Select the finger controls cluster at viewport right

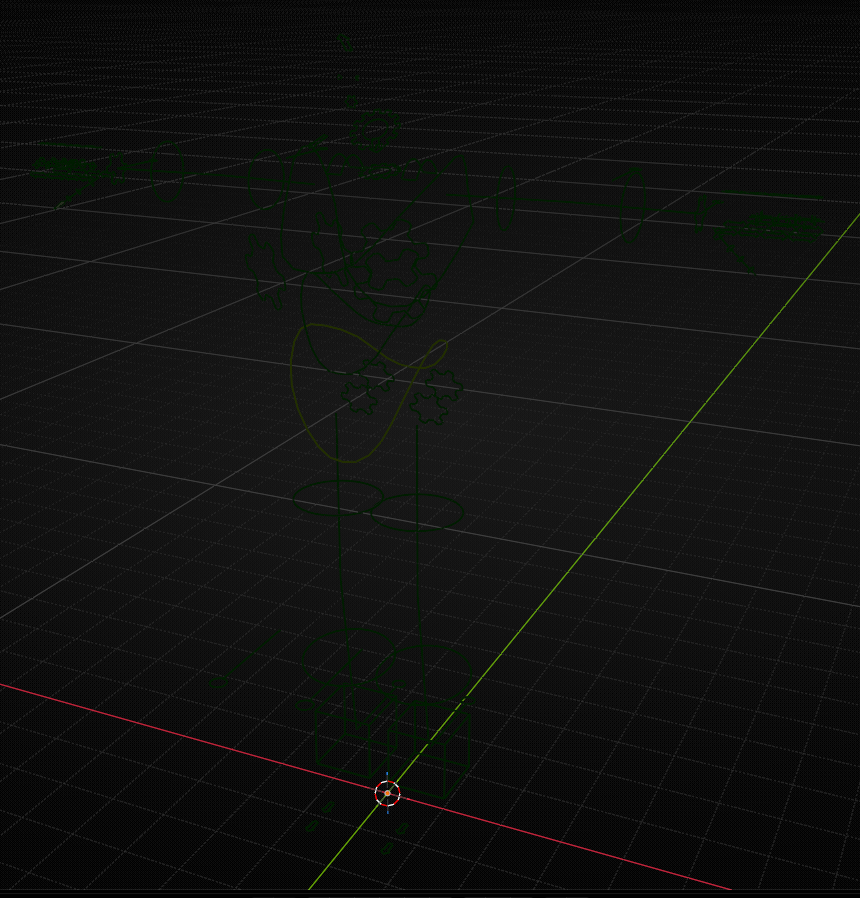pyautogui.click(x=769, y=227)
